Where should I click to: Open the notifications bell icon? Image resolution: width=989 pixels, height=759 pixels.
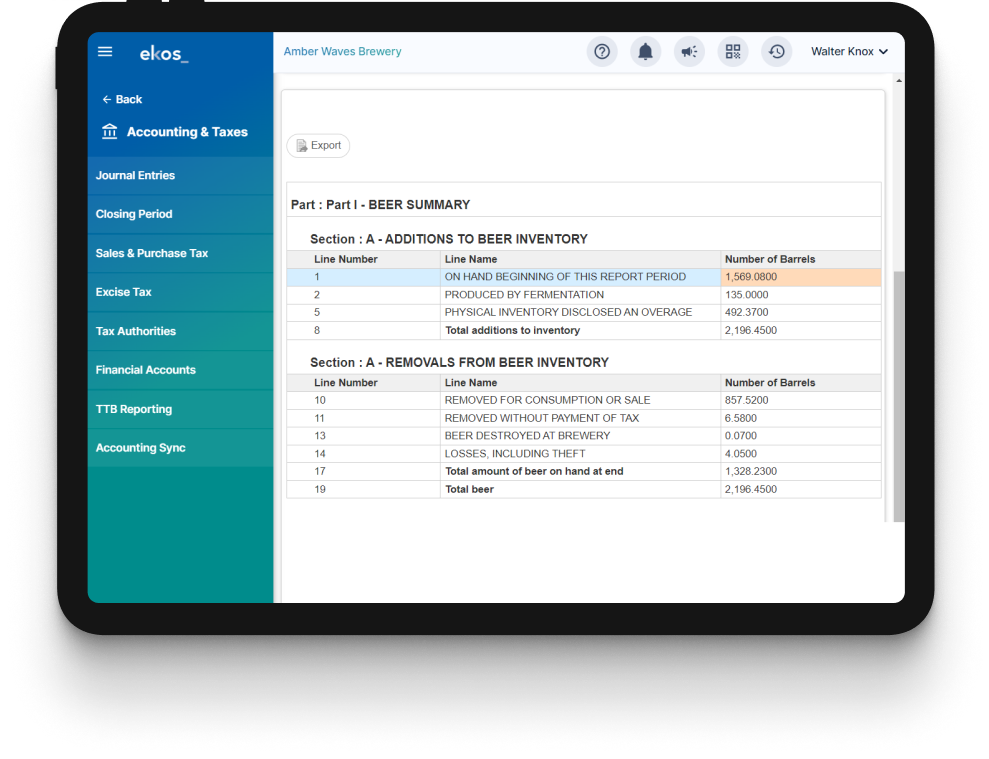click(645, 52)
